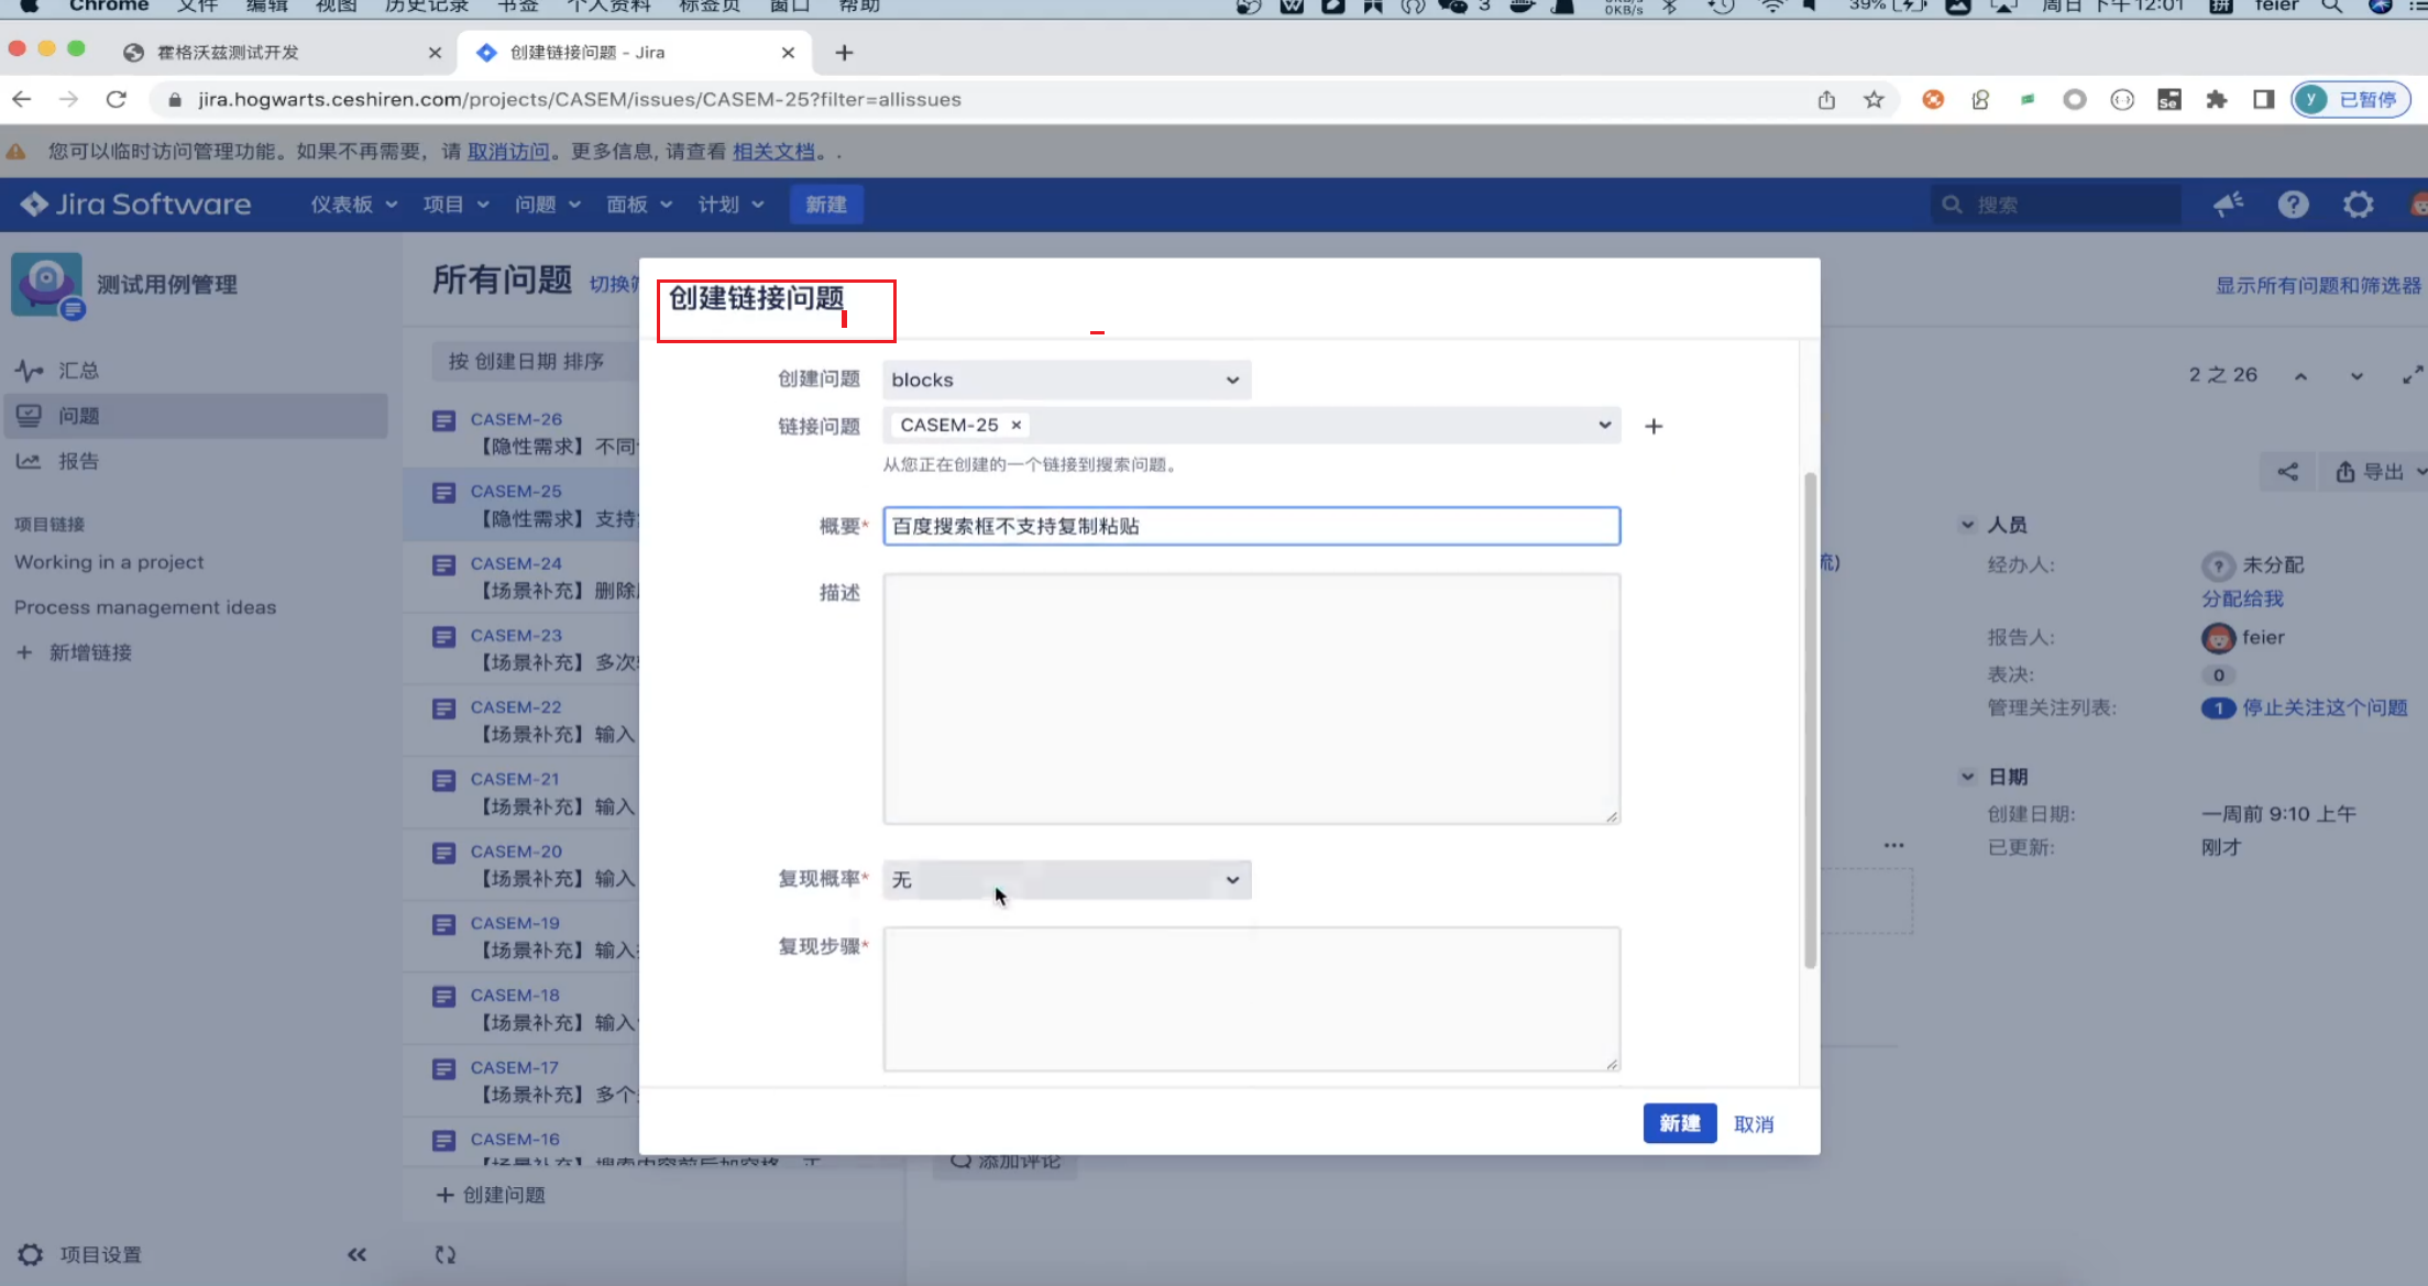This screenshot has width=2428, height=1286.
Task: Open the Chrome menu in macOS menu bar
Action: point(109,6)
